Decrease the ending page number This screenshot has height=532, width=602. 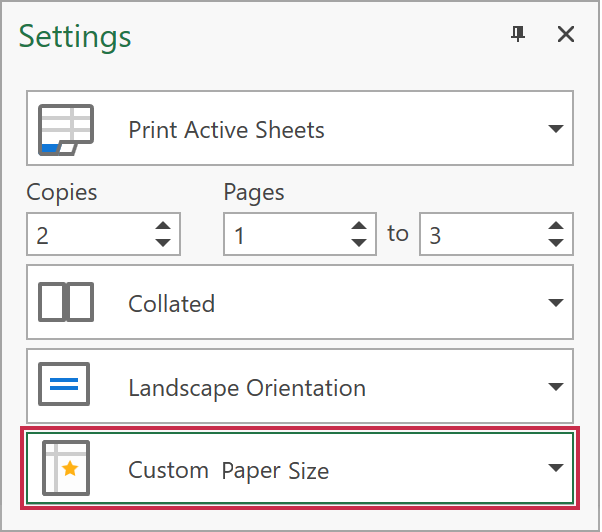click(x=556, y=242)
